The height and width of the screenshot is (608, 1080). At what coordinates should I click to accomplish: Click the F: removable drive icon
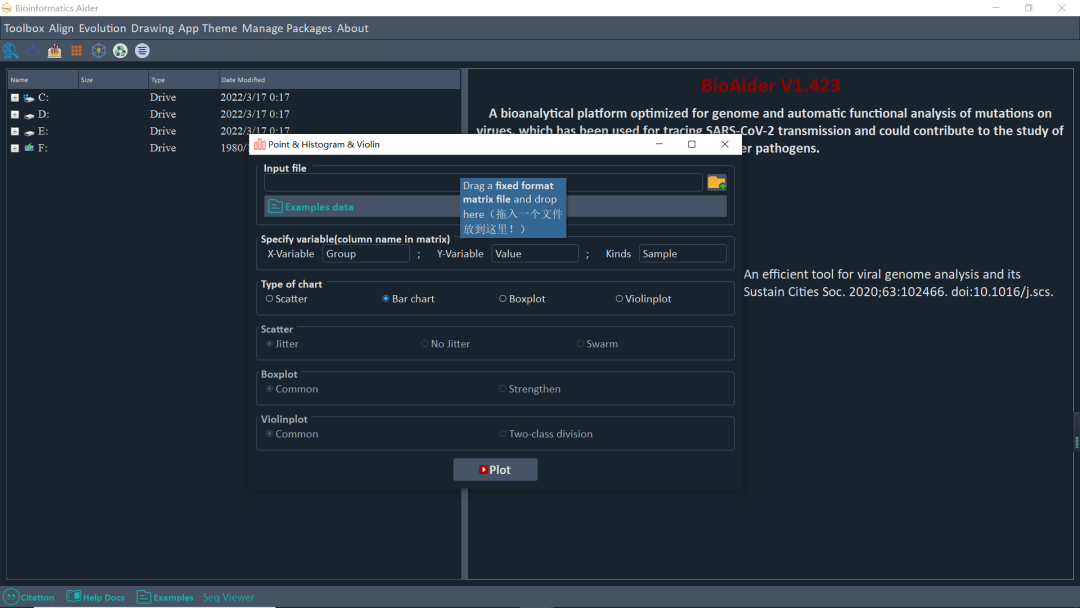[x=29, y=148]
